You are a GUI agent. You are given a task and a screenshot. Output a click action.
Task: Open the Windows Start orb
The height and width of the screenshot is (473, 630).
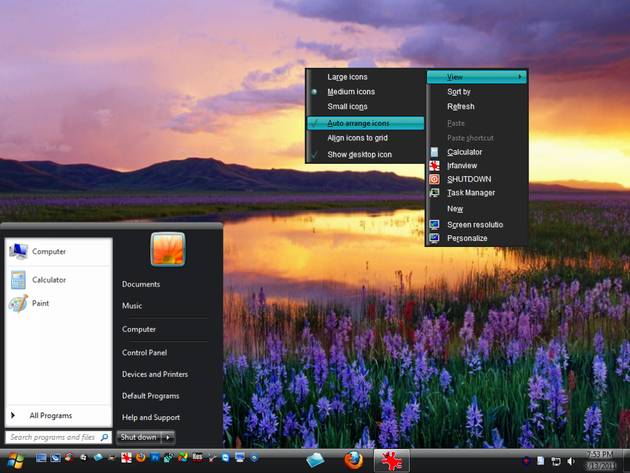[x=14, y=460]
